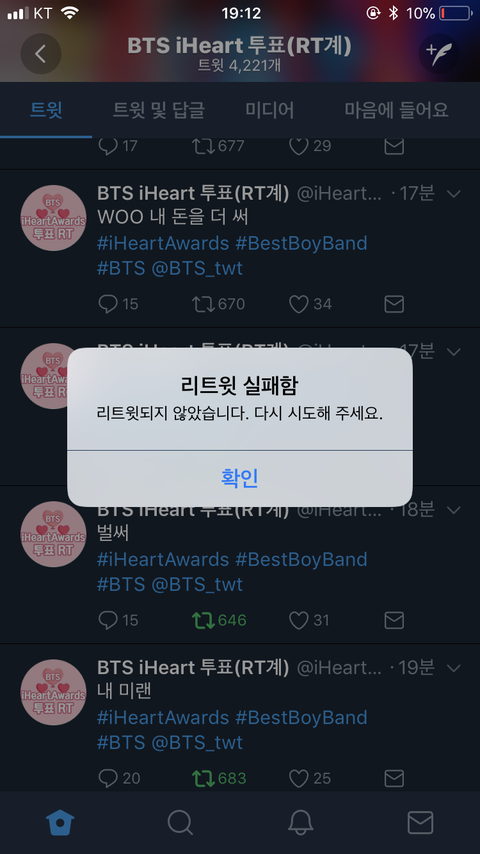Open Messages envelope in bottom bar
This screenshot has width=480, height=854.
coord(420,822)
